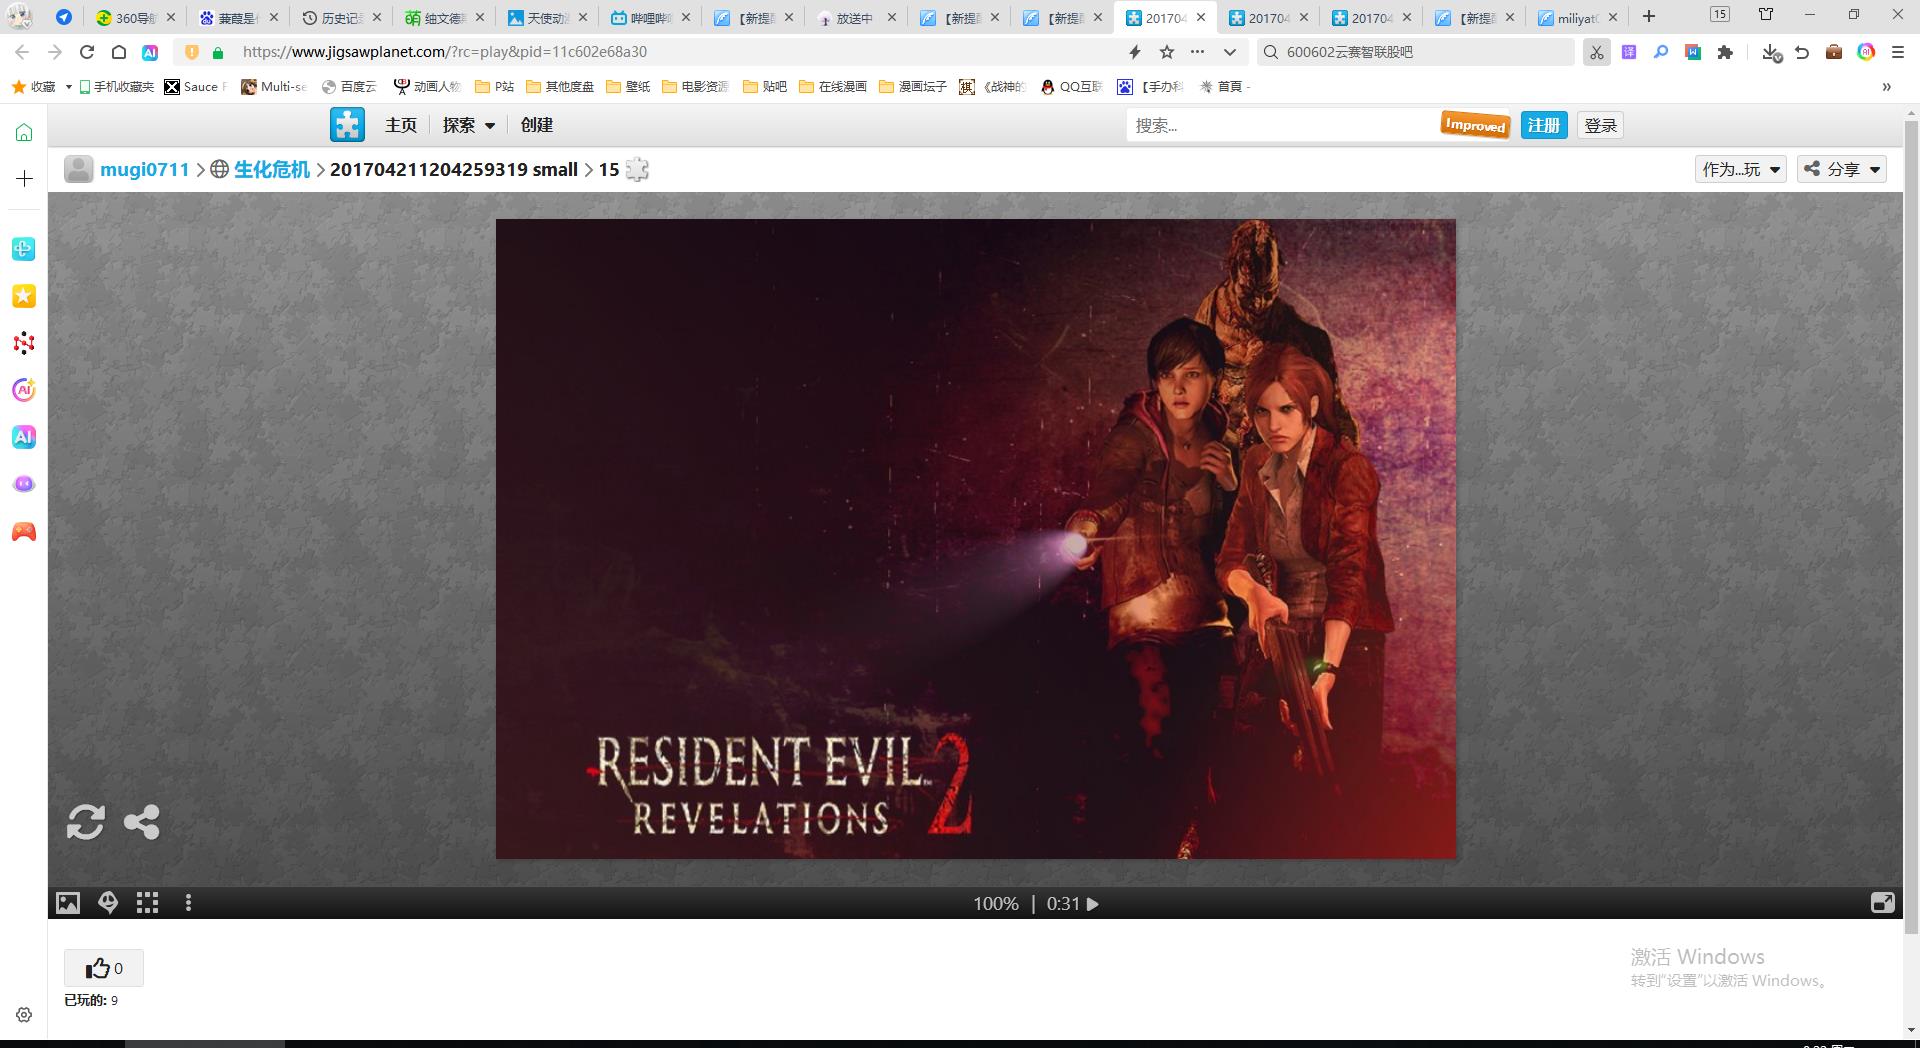Click the sidebar plus add icon

[24, 179]
